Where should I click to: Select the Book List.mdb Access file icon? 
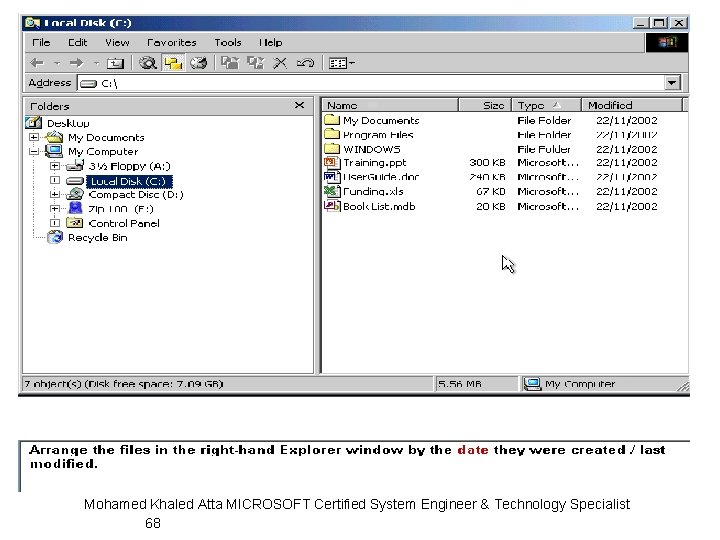tap(332, 206)
